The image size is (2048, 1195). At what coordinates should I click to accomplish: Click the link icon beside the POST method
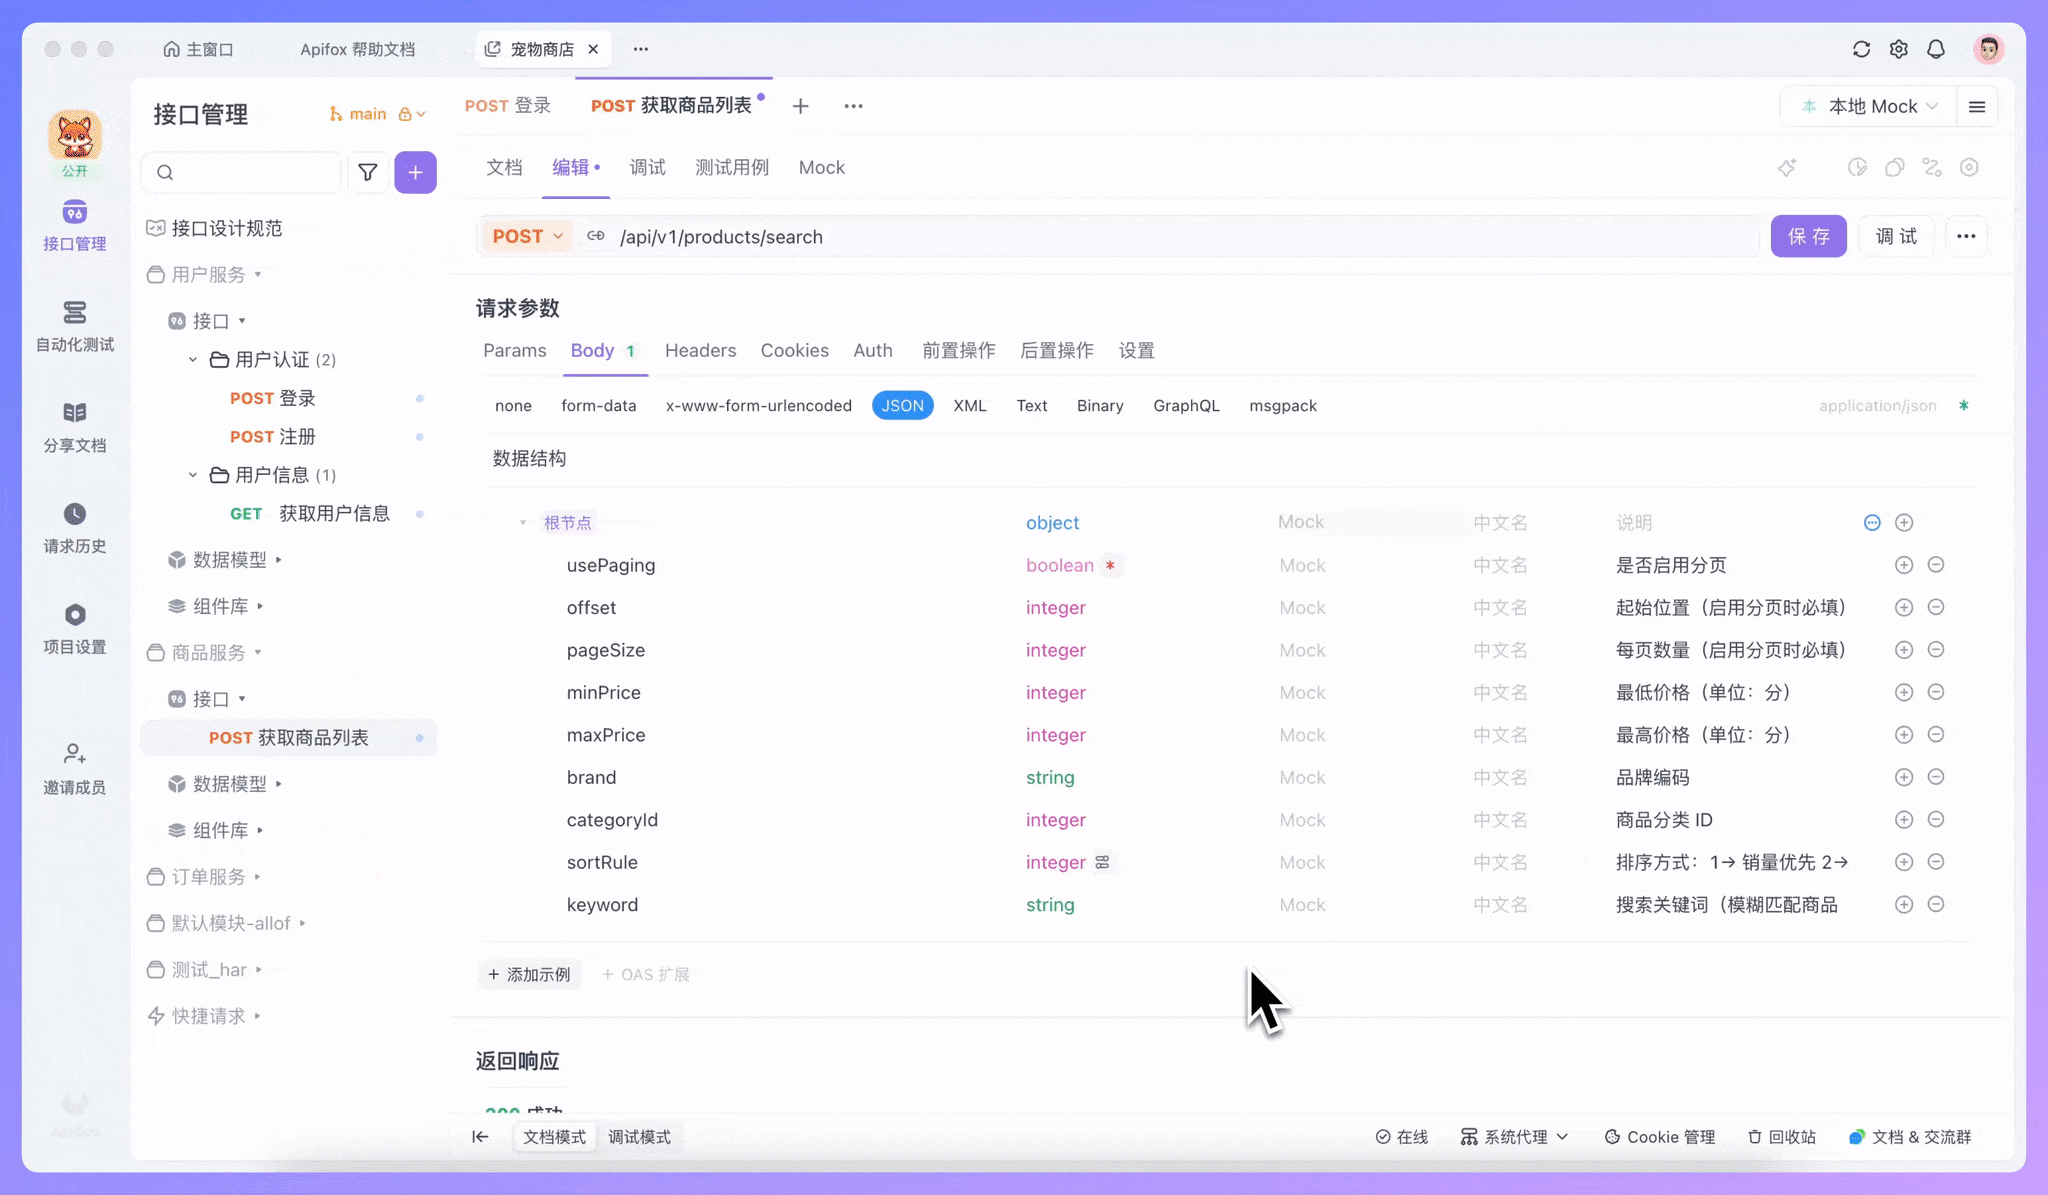(596, 236)
